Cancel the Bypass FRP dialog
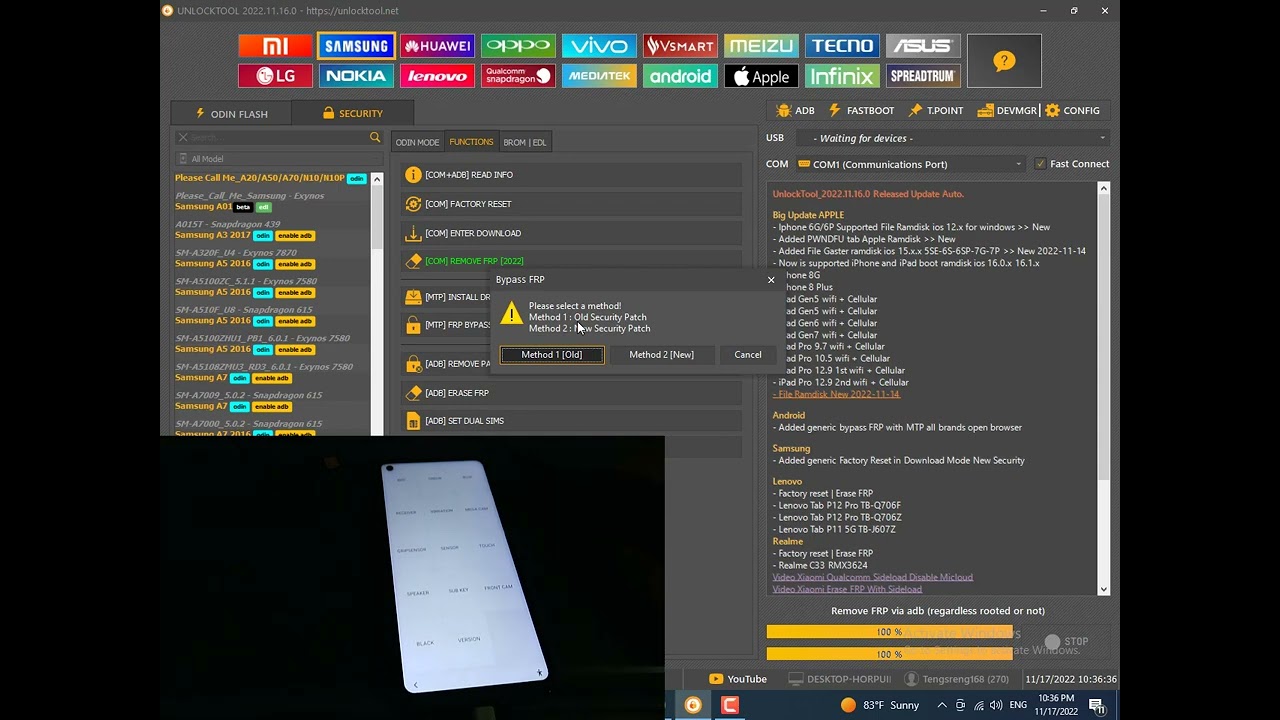The image size is (1280, 720). tap(748, 355)
